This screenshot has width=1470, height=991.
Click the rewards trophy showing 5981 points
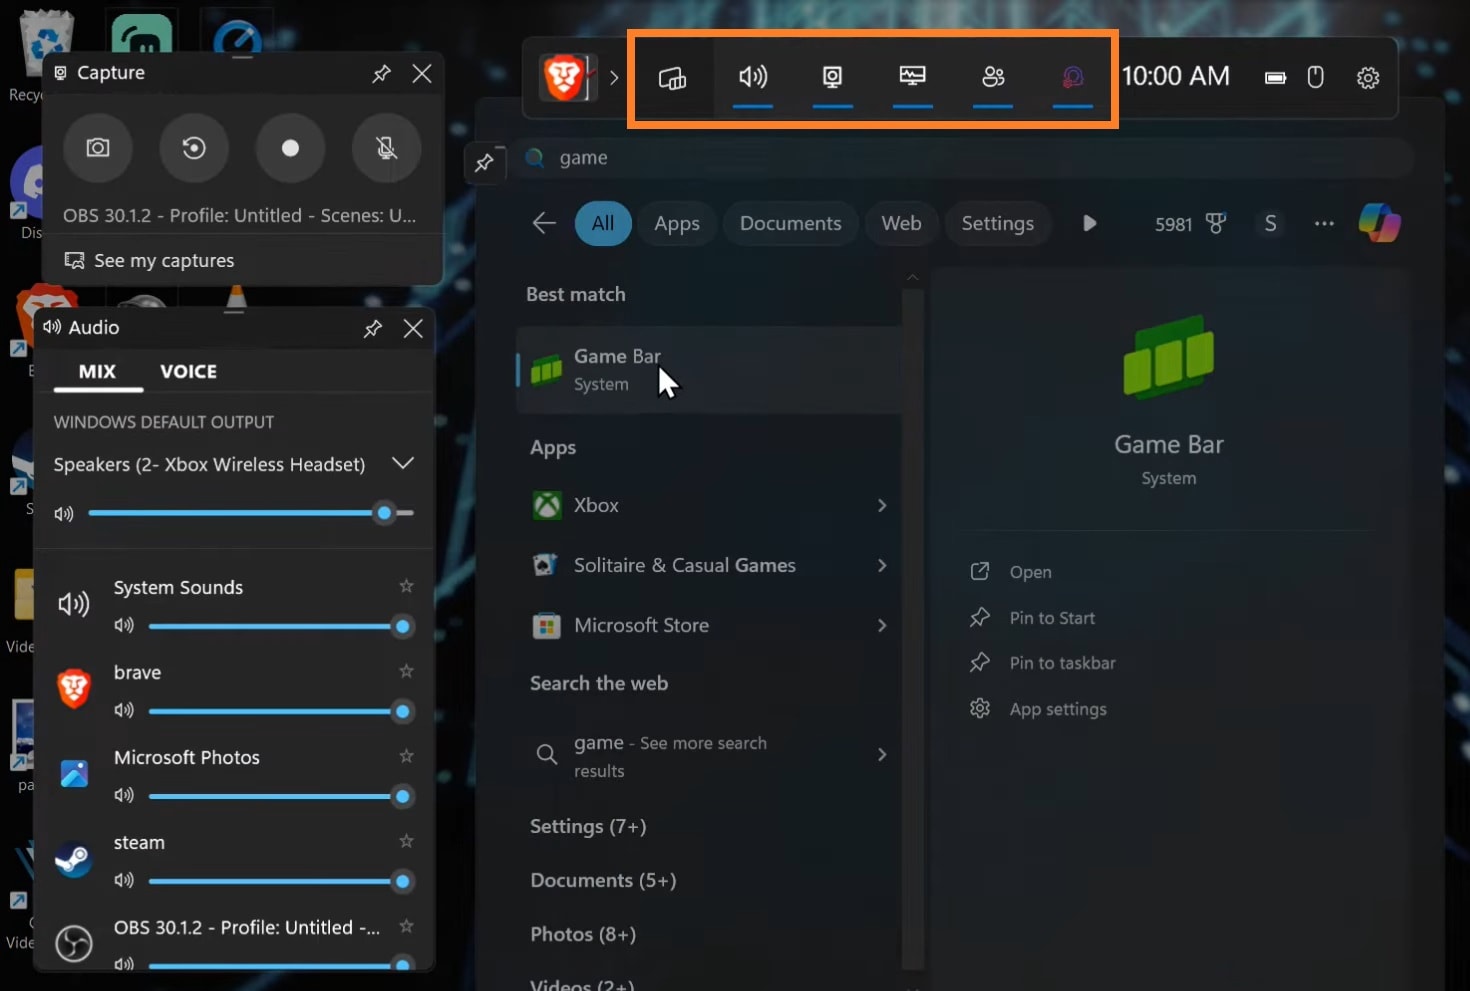click(1190, 224)
